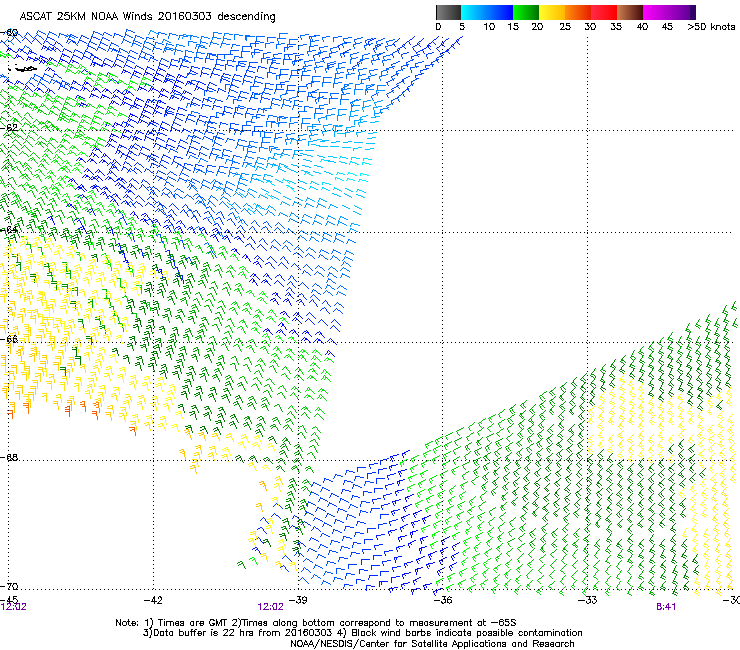The image size is (740, 650).
Task: Click the latitude label '-70'
Action: pyautogui.click(x=10, y=586)
